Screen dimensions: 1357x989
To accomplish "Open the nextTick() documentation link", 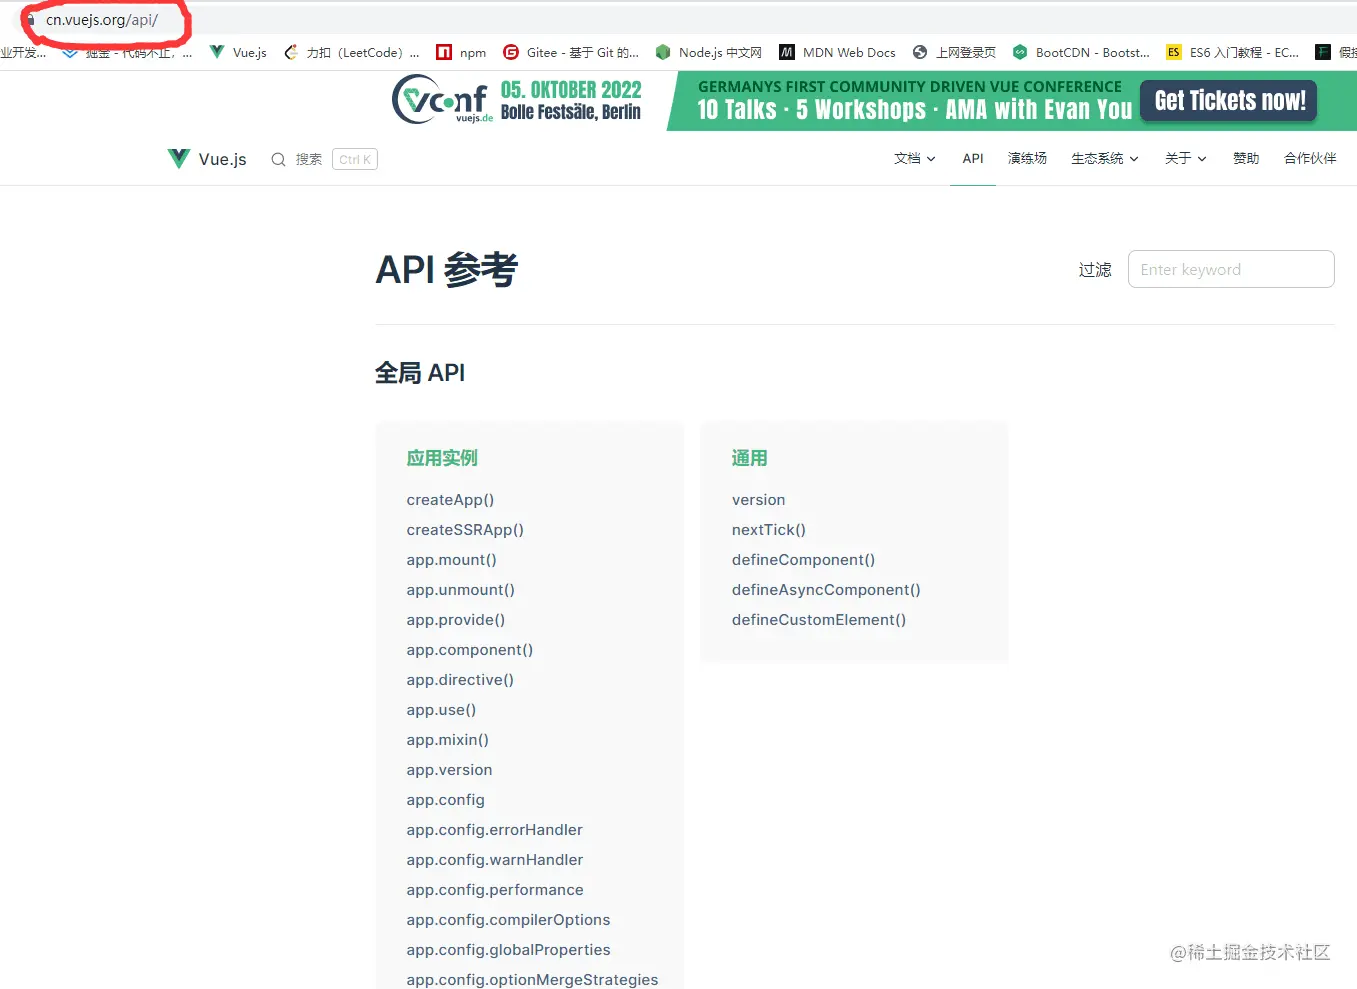I will [768, 529].
